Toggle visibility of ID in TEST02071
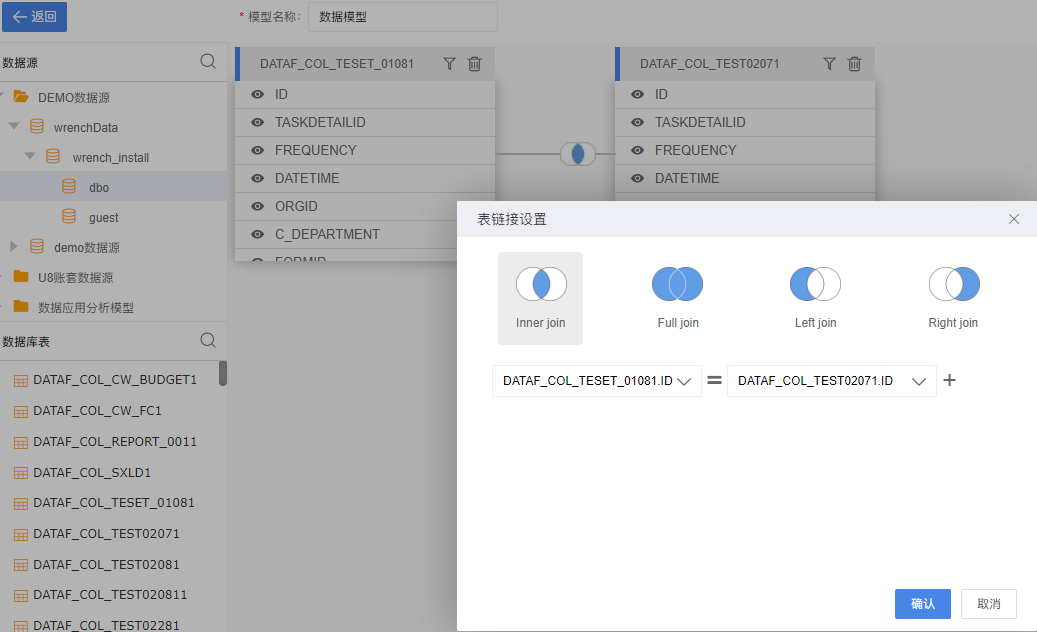1037x632 pixels. 638,95
